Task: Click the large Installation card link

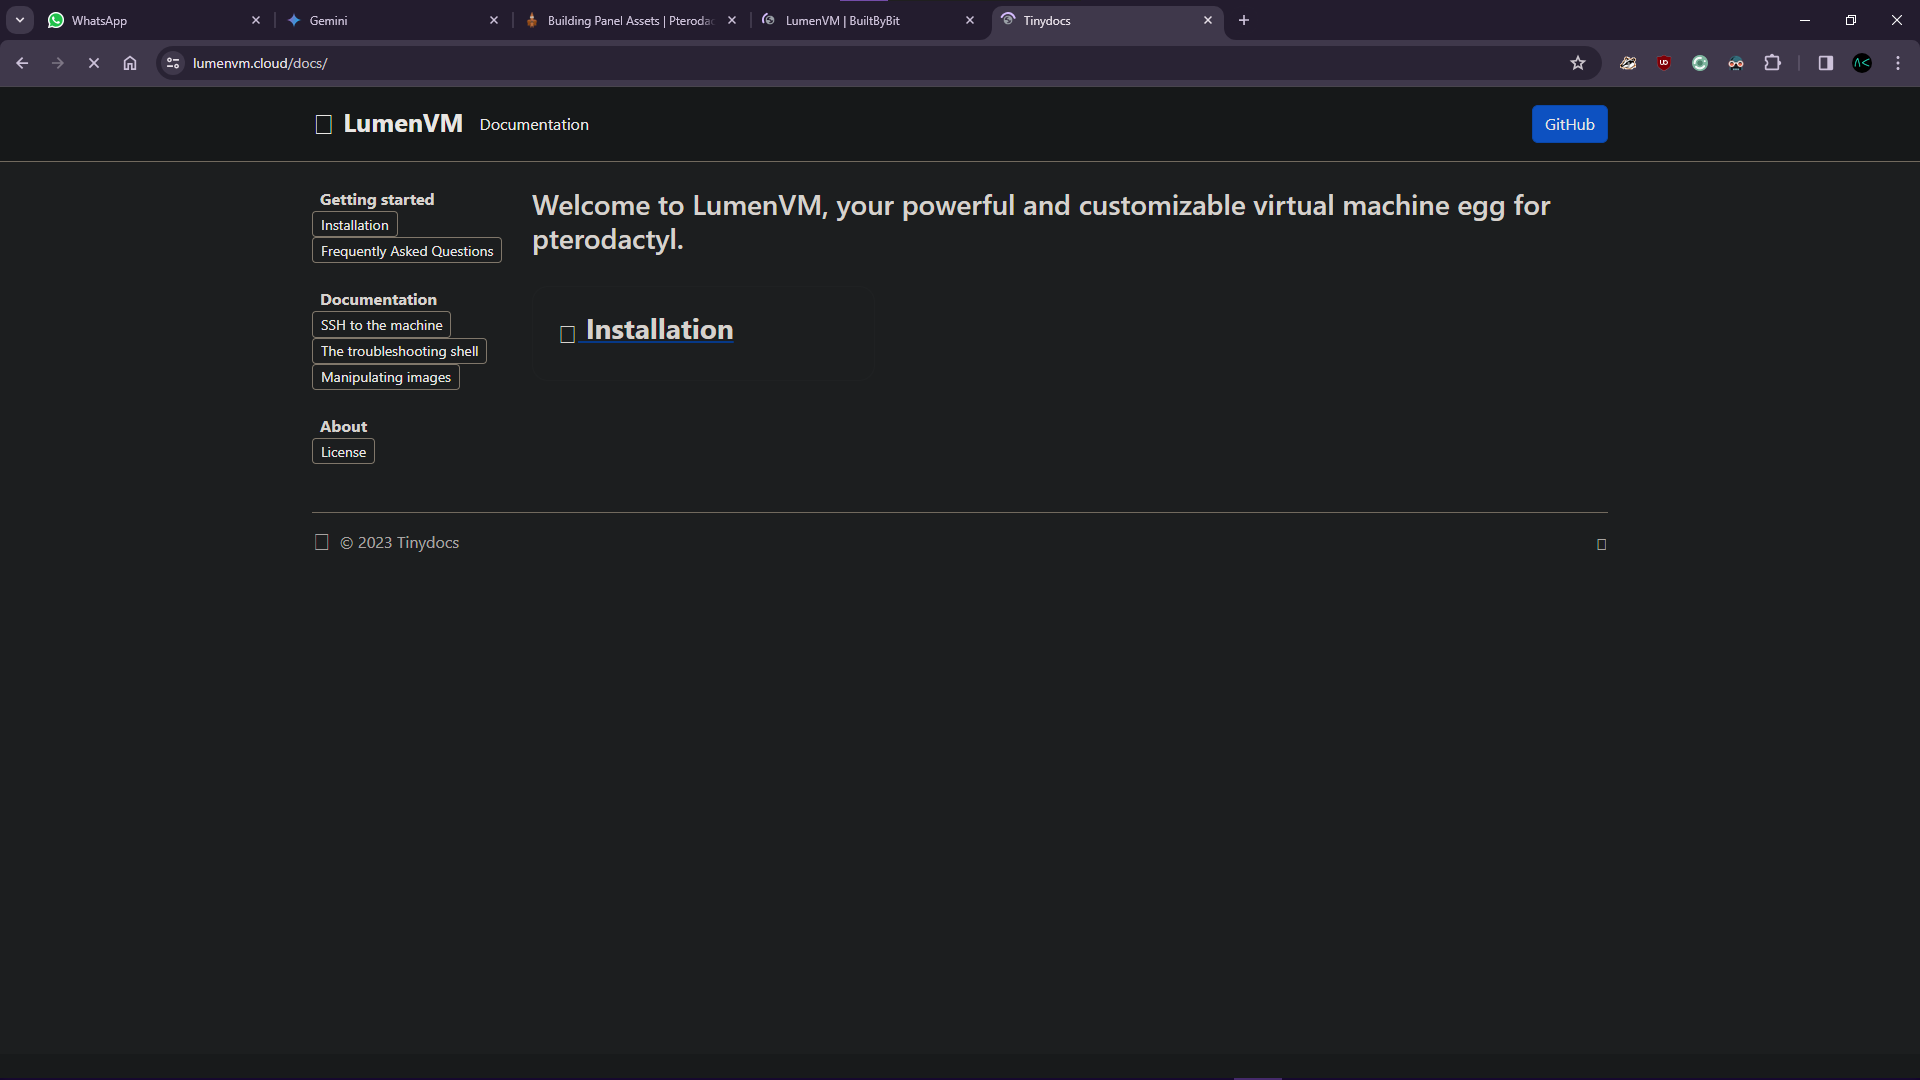Action: point(659,330)
